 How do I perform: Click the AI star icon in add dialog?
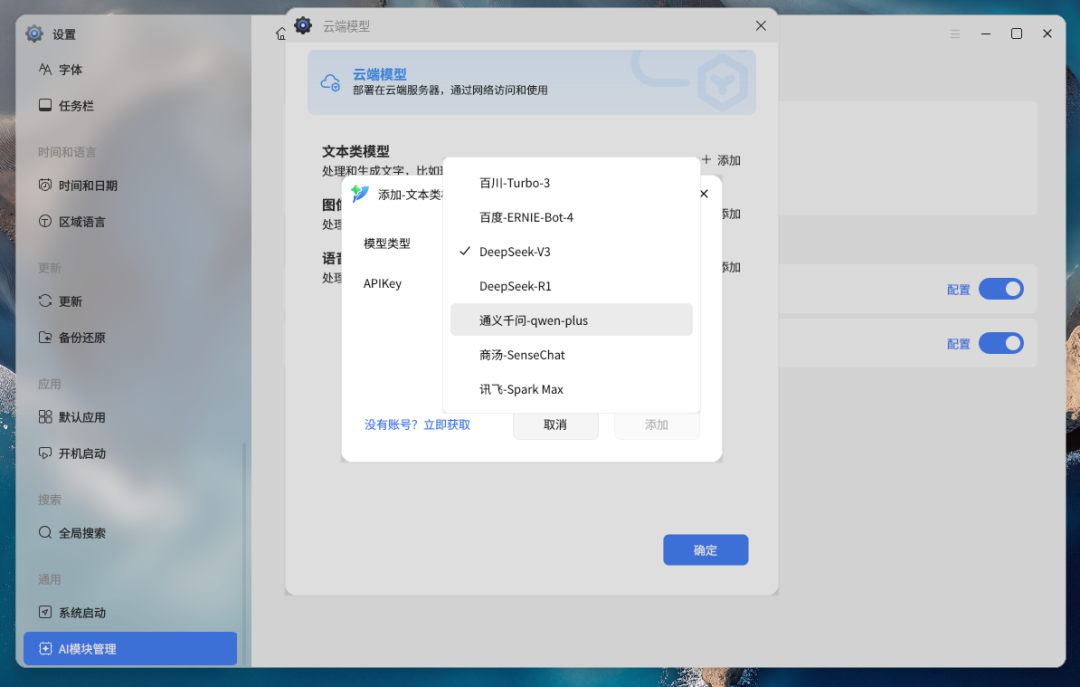pos(360,194)
